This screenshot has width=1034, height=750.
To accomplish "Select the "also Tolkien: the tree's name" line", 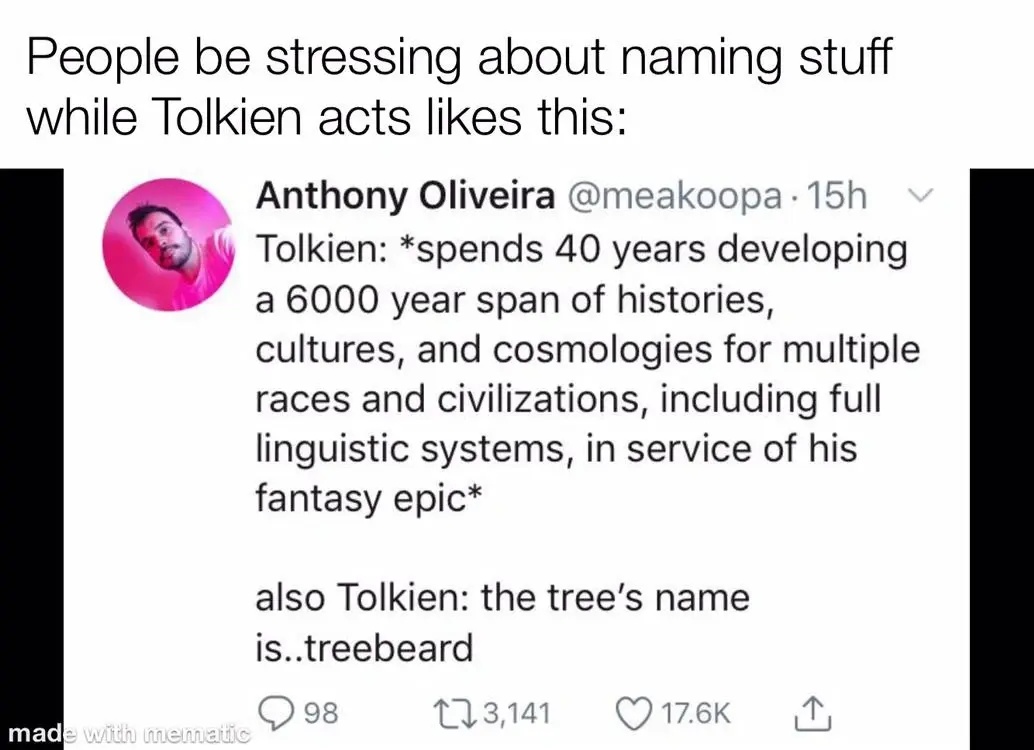I will tap(502, 598).
